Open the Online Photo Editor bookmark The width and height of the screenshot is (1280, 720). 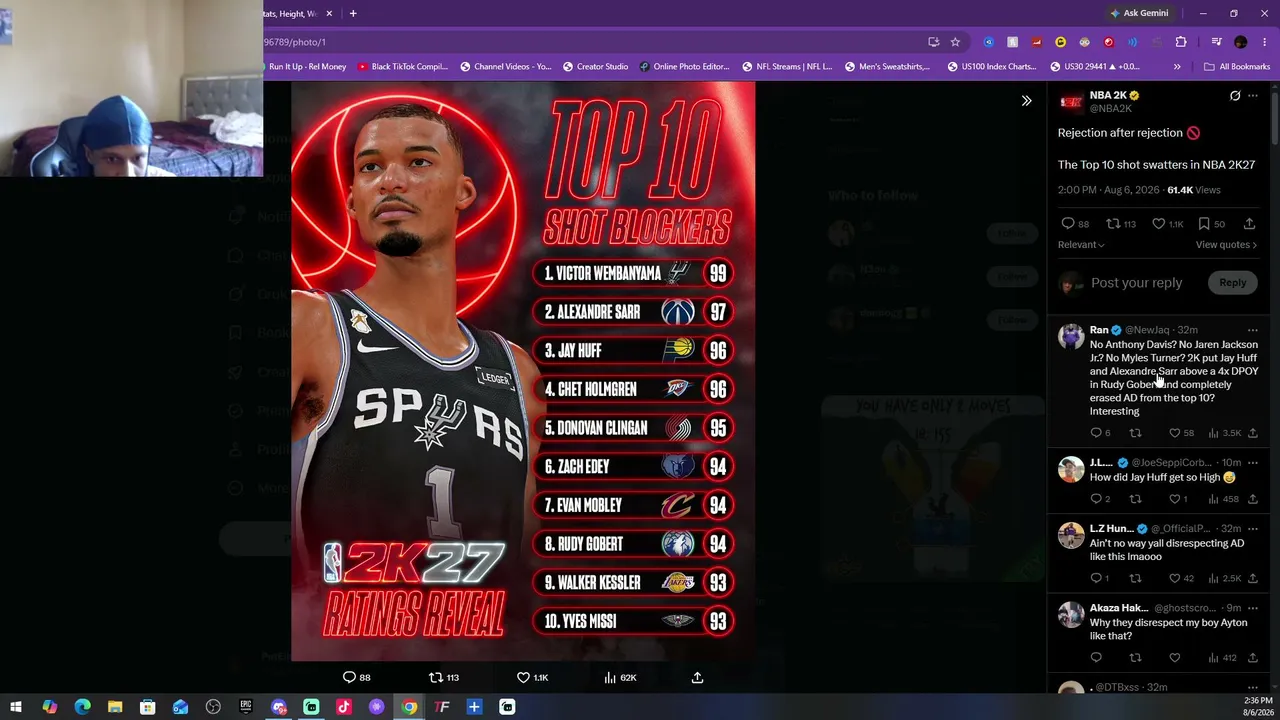point(684,67)
